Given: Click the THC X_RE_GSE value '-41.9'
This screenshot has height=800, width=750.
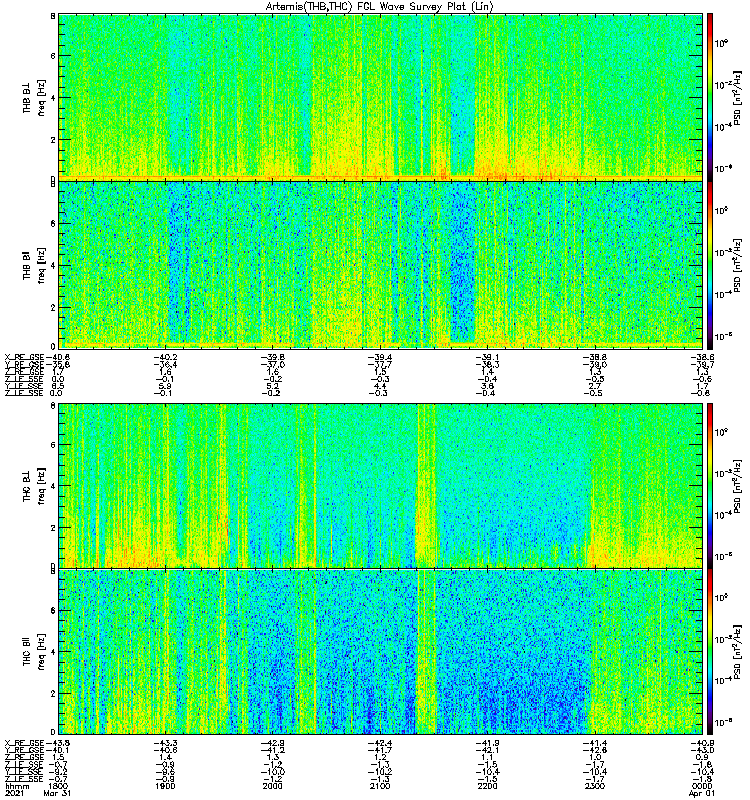Looking at the screenshot, I should pos(487,743).
